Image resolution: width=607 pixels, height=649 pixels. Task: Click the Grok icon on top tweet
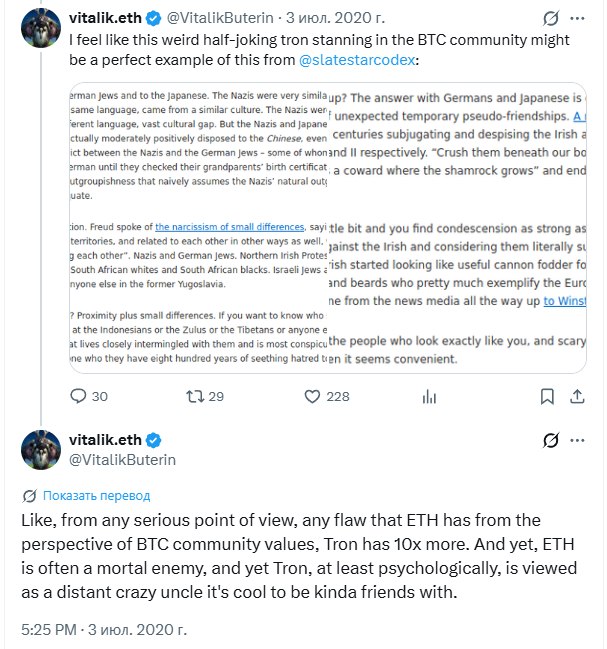coord(551,18)
